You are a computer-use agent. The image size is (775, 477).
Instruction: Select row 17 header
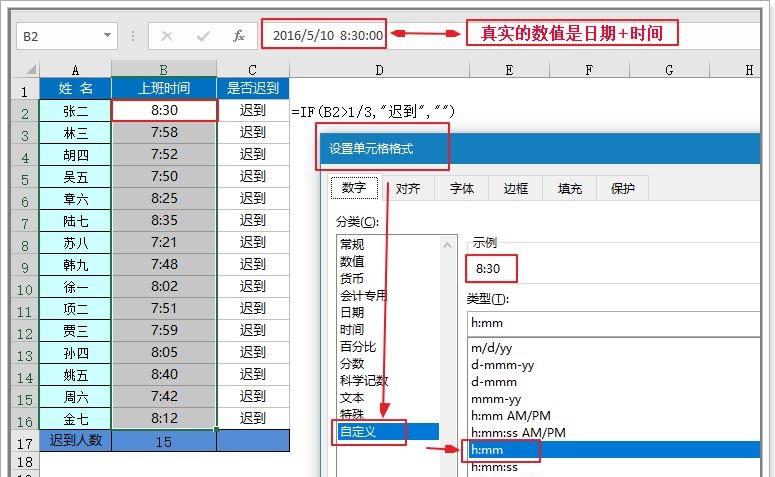pos(25,442)
